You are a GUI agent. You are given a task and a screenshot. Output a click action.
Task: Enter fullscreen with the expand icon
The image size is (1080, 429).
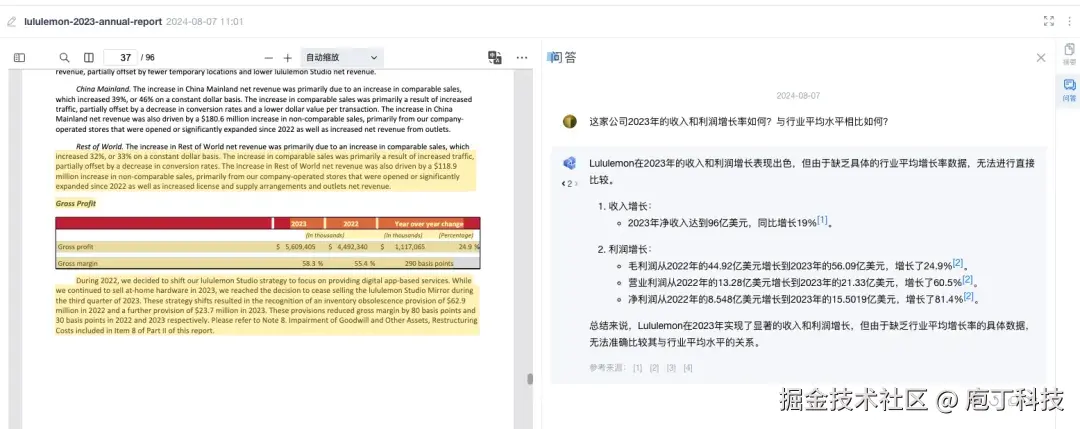coord(1049,21)
